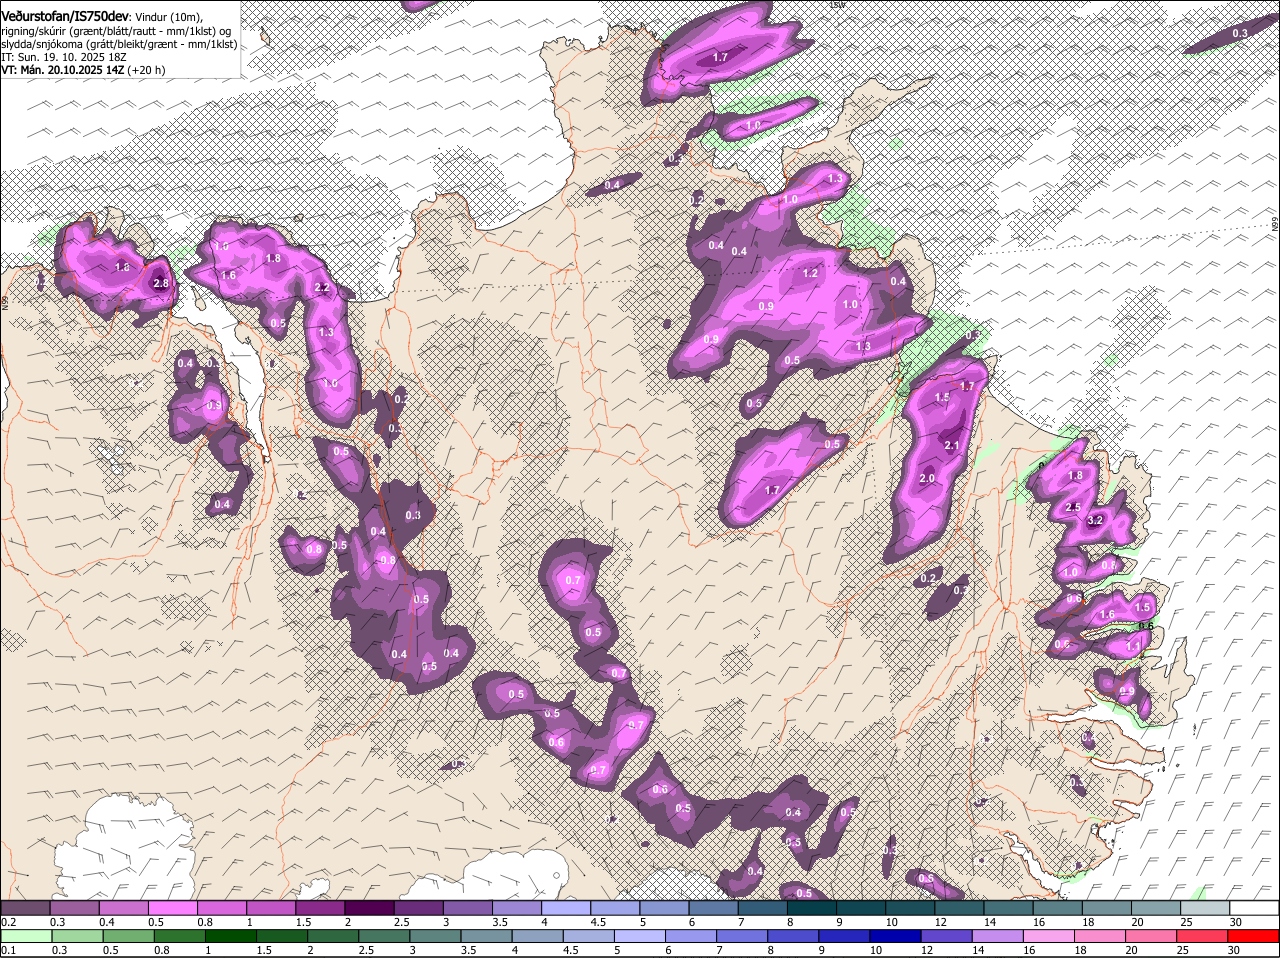The width and height of the screenshot is (1280, 958).
Task: Click the 'rigning/skúrir' legend description line
Action: click(x=117, y=31)
